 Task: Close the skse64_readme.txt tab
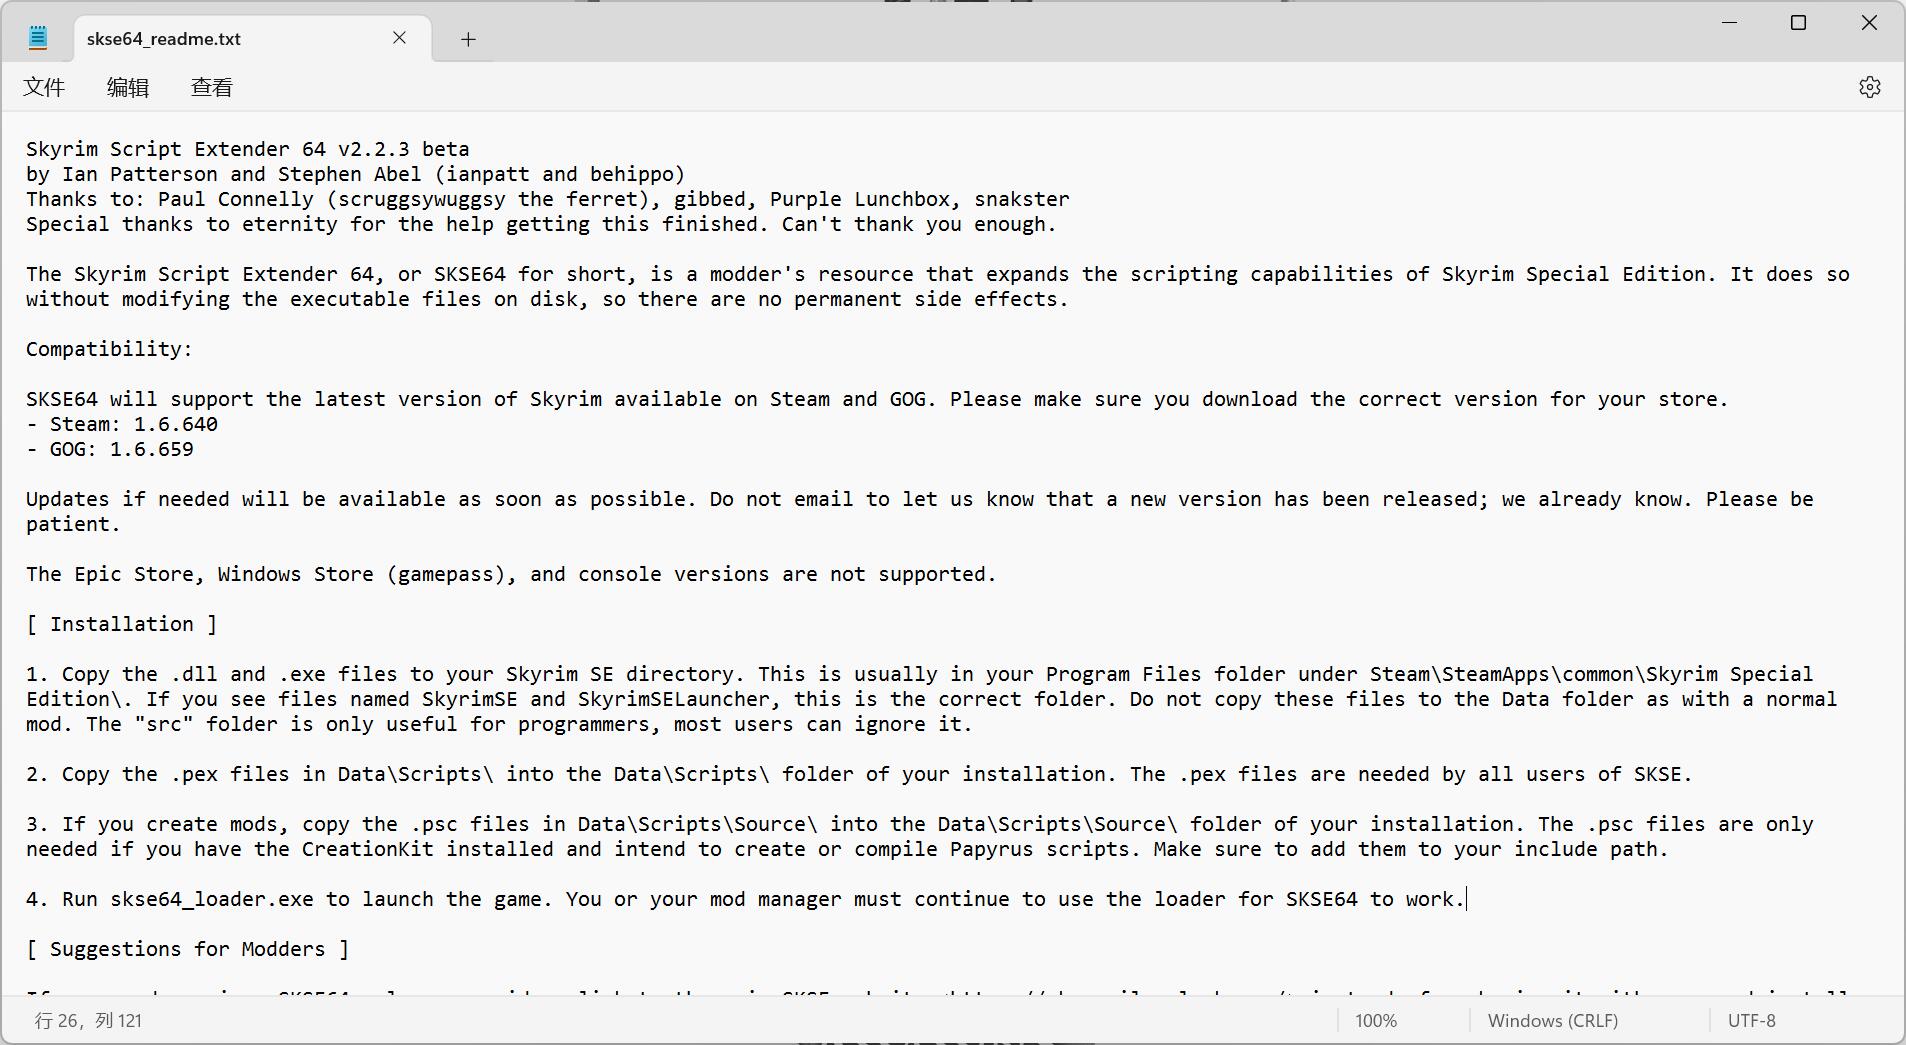point(399,38)
